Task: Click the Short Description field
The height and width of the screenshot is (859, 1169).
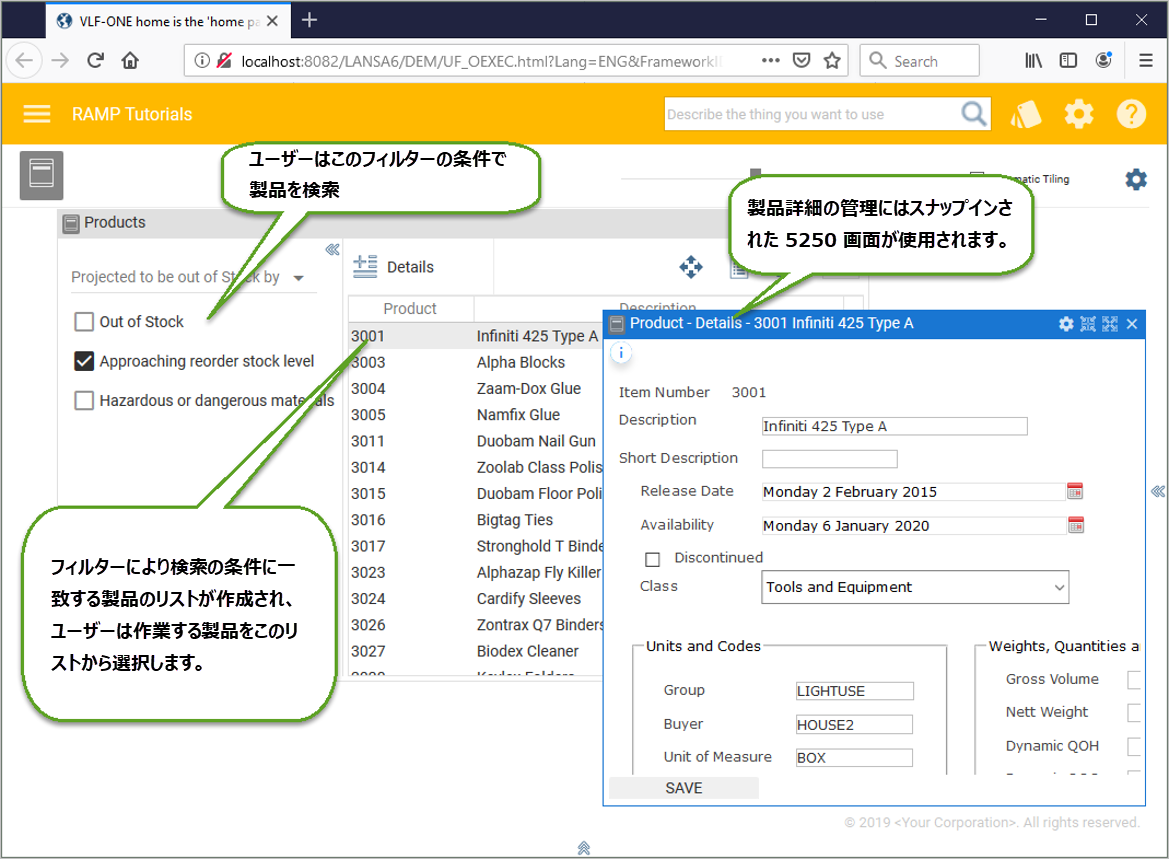Action: pos(829,459)
